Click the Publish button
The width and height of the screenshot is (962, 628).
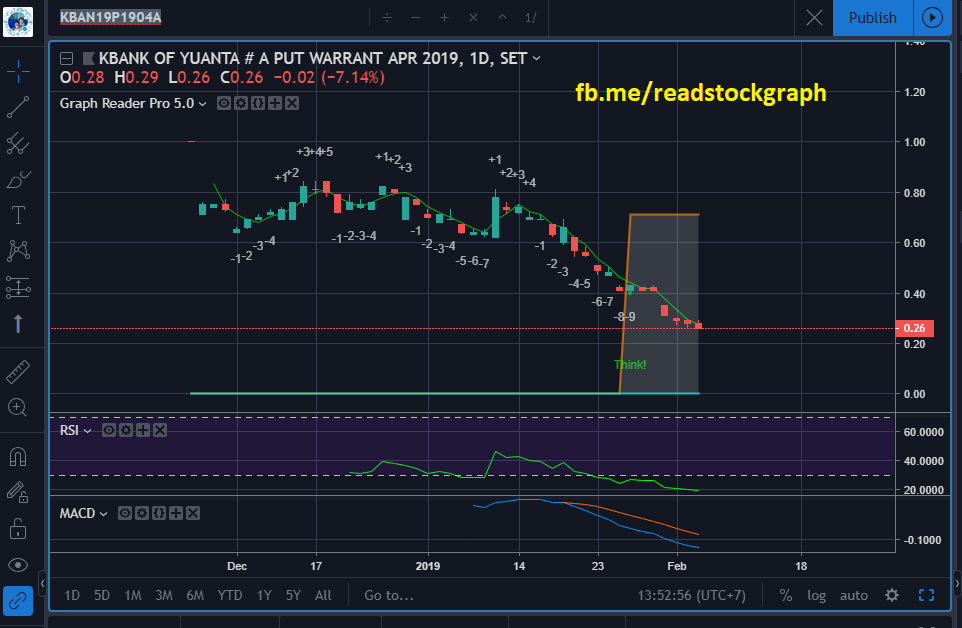click(x=872, y=18)
